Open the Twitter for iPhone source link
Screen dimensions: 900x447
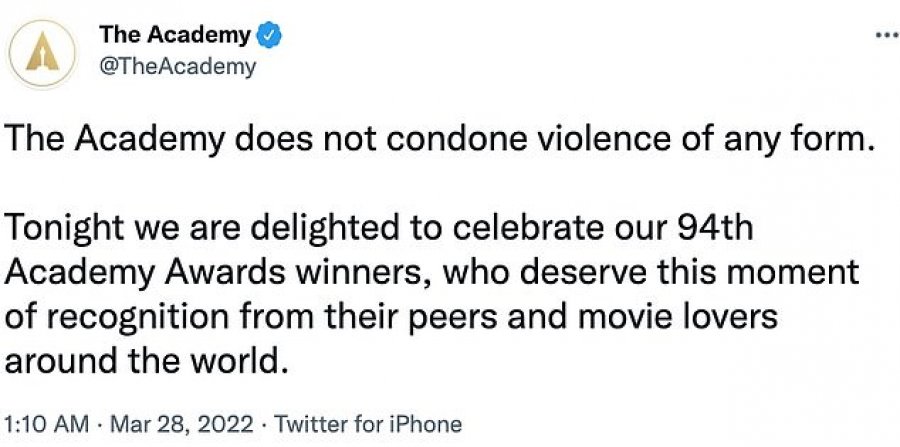pyautogui.click(x=368, y=425)
